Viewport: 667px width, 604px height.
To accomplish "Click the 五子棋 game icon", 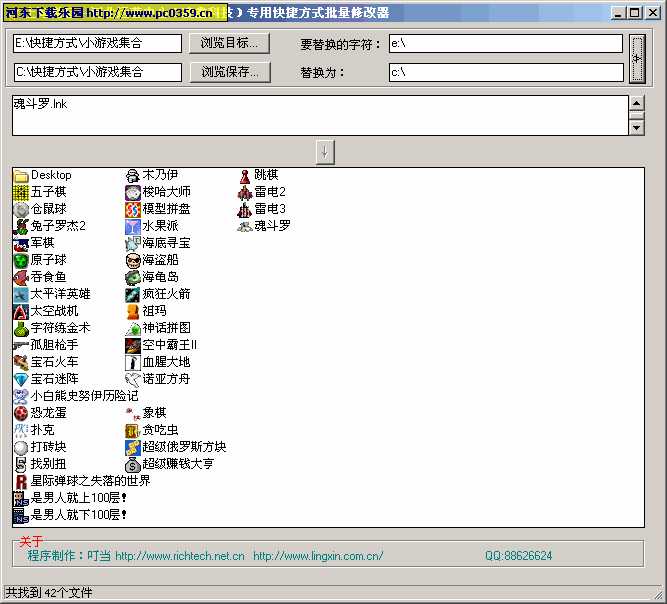I will (x=21, y=192).
